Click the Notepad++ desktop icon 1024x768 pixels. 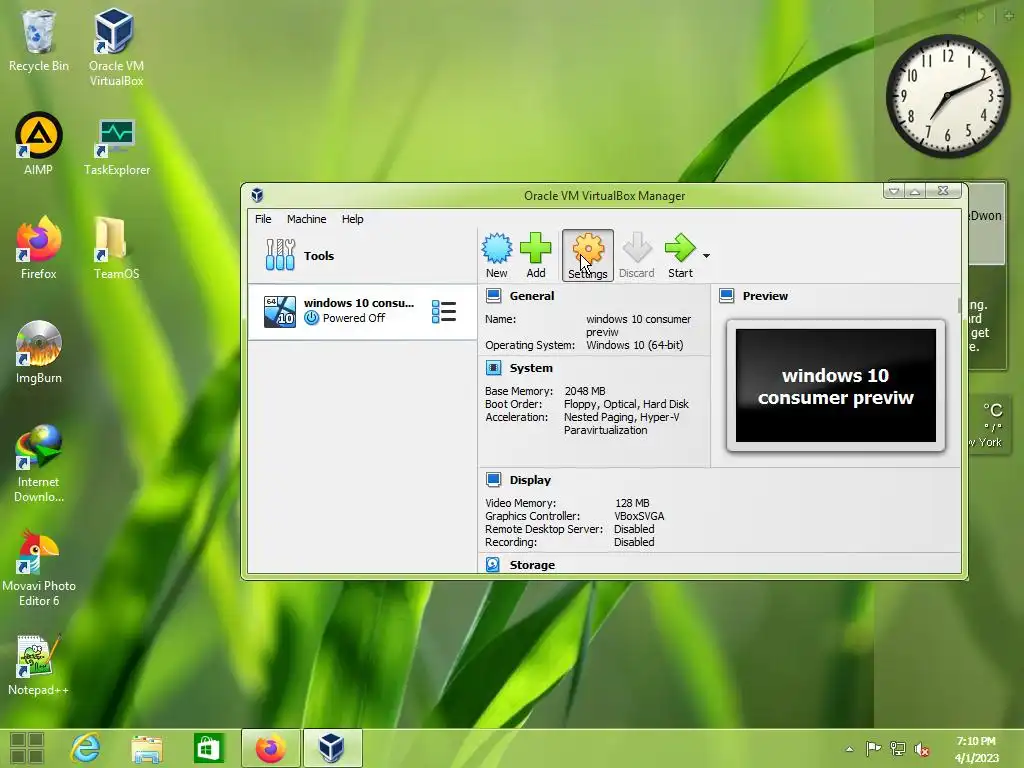coord(39,665)
